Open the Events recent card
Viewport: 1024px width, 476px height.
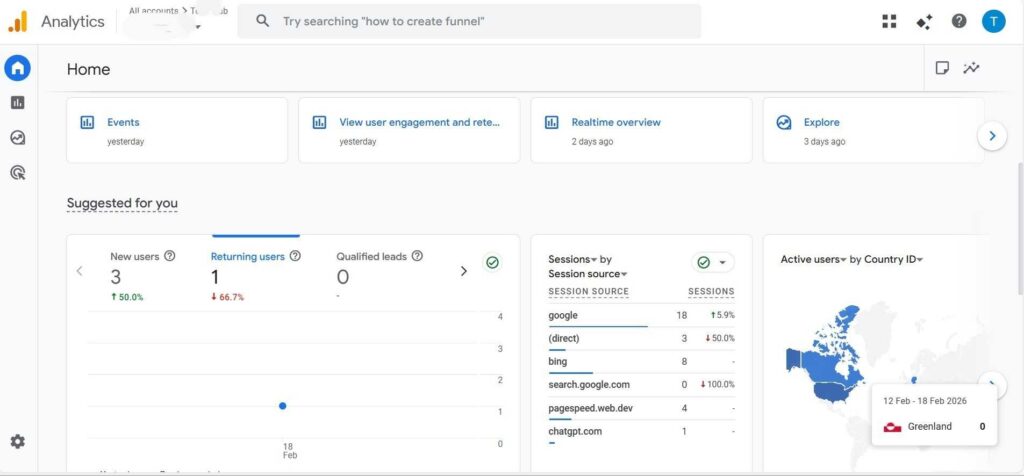tap(177, 131)
